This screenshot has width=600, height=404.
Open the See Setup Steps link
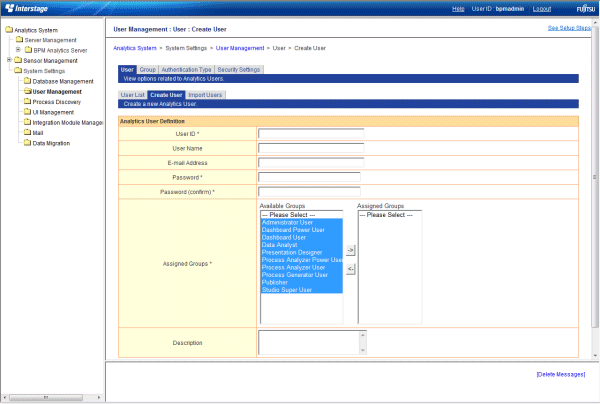(569, 28)
